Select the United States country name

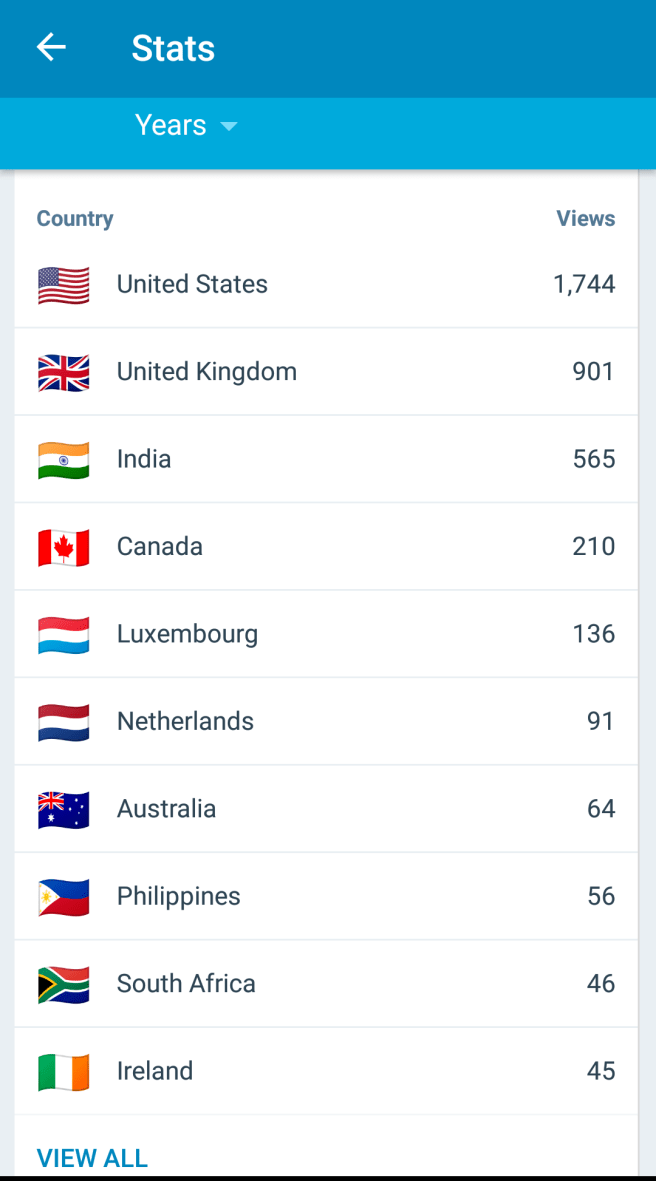tap(192, 285)
